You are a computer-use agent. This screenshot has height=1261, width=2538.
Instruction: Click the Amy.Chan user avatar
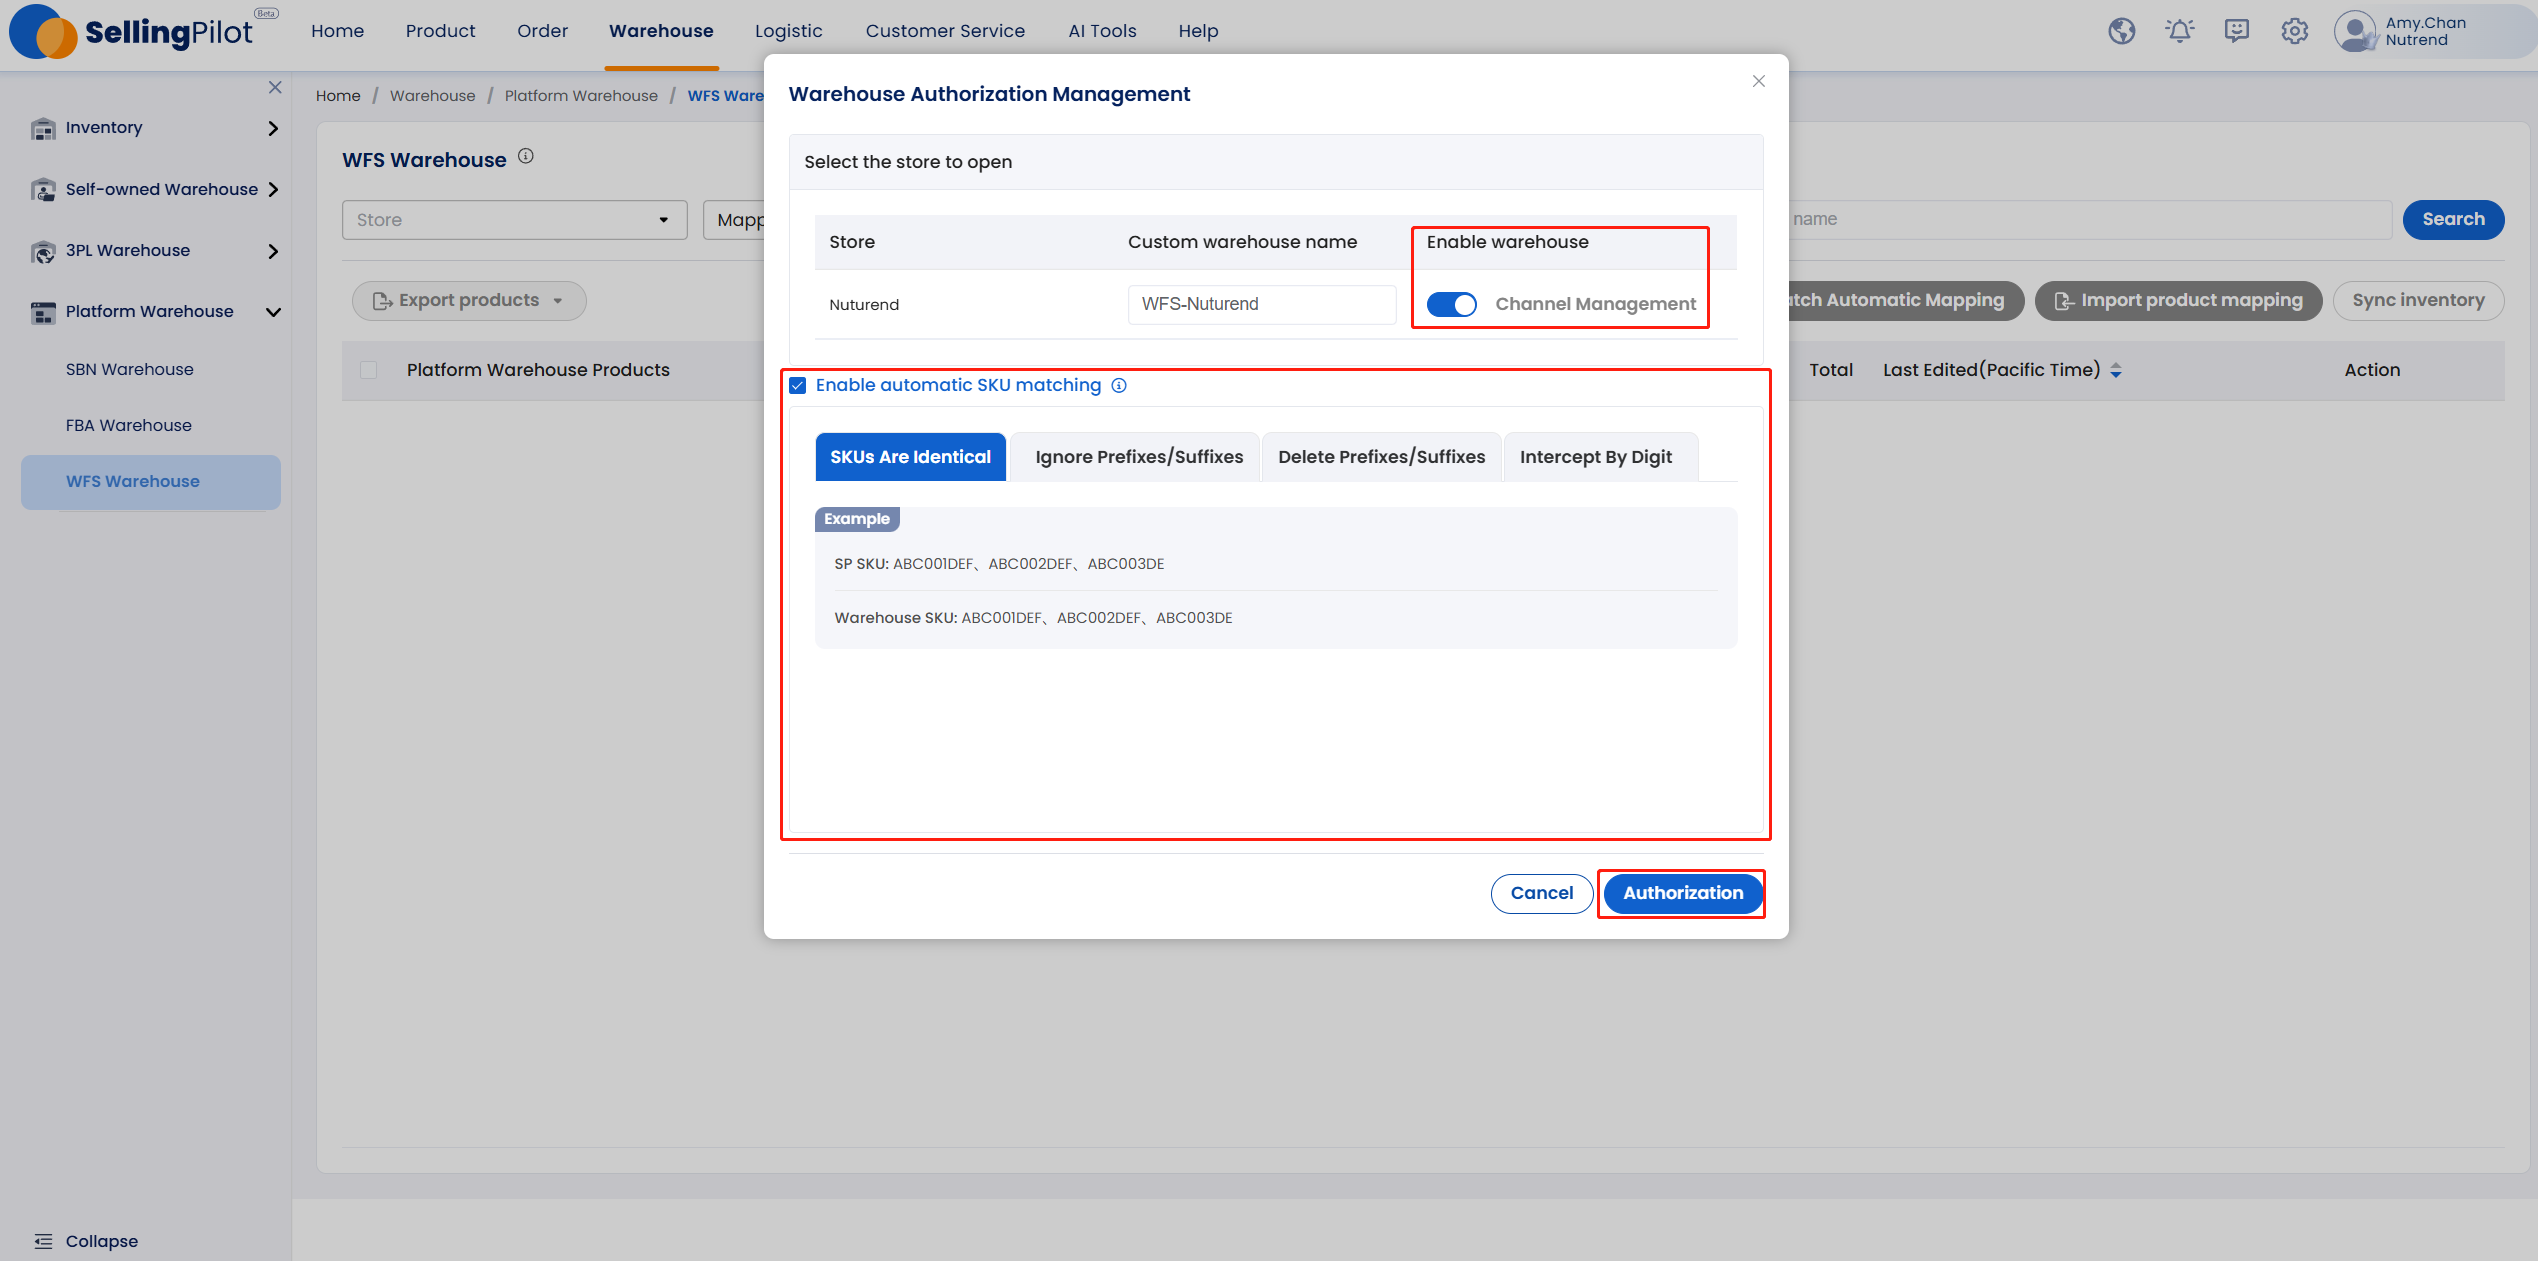point(2355,31)
